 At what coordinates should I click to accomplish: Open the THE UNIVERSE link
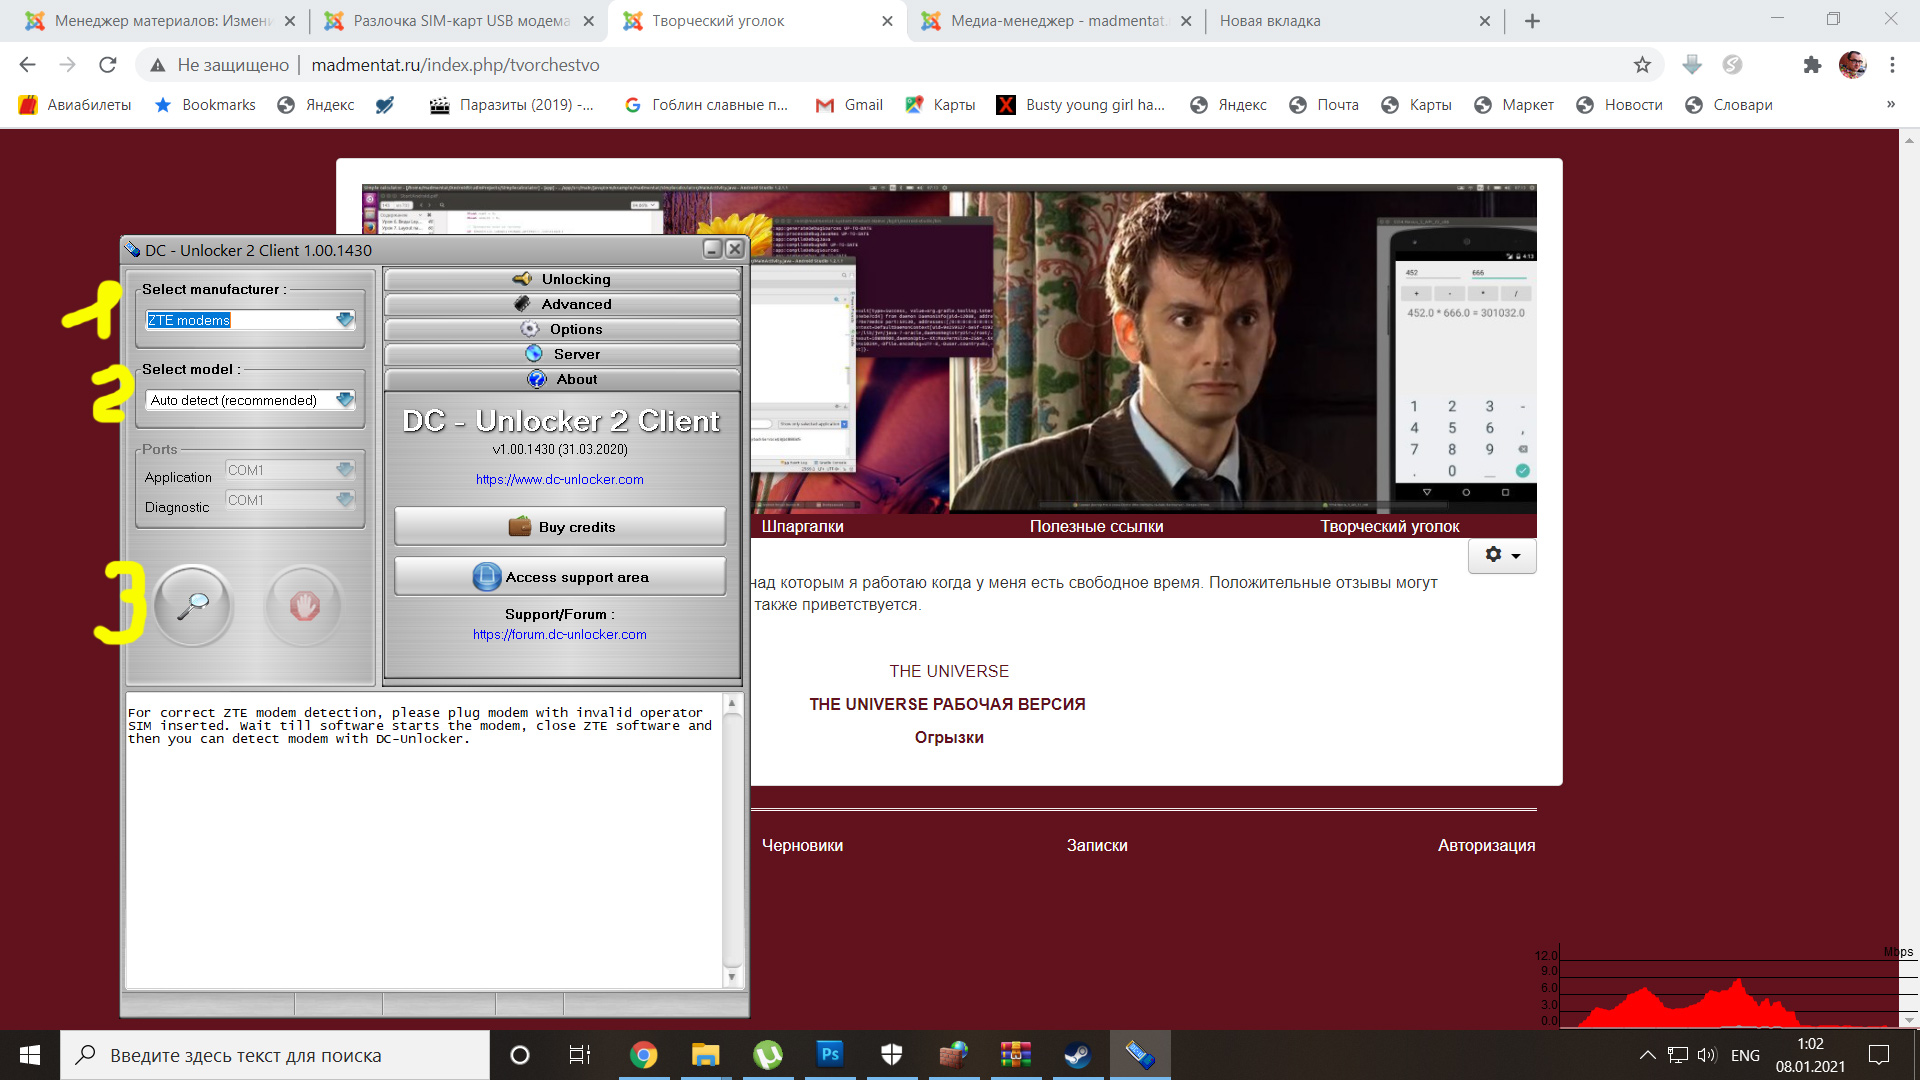coord(949,671)
